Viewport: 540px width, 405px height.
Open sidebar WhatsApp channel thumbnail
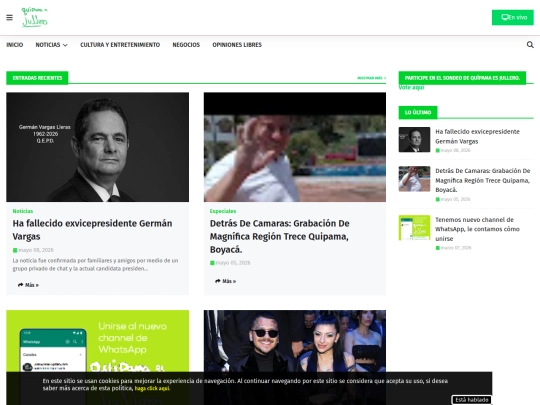(x=414, y=228)
